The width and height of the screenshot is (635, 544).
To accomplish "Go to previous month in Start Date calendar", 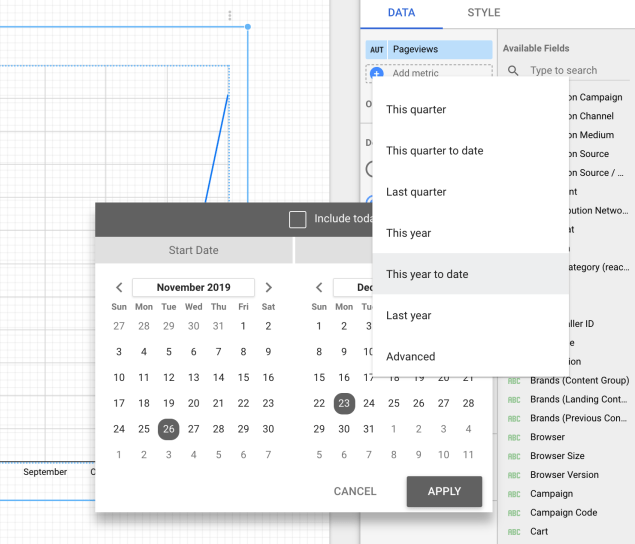I will coord(119,288).
